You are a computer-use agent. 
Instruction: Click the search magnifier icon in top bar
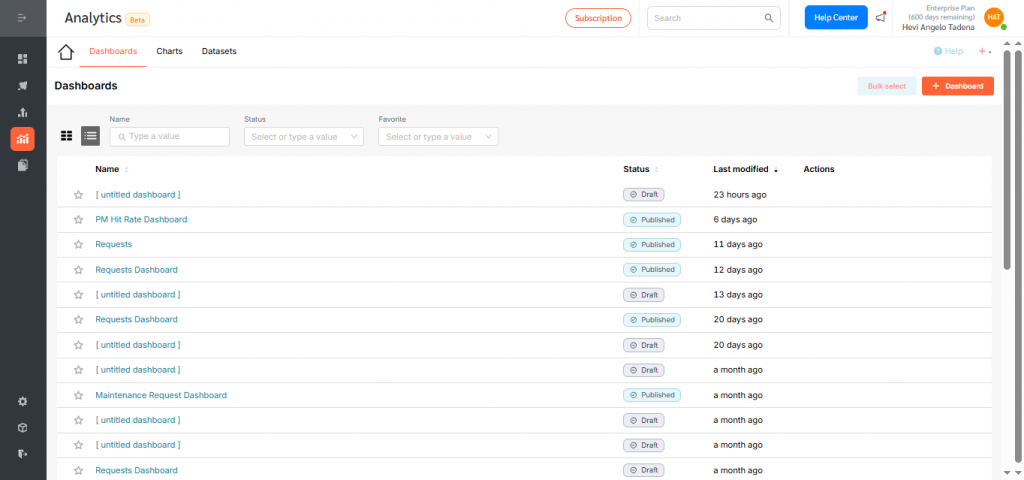(769, 18)
